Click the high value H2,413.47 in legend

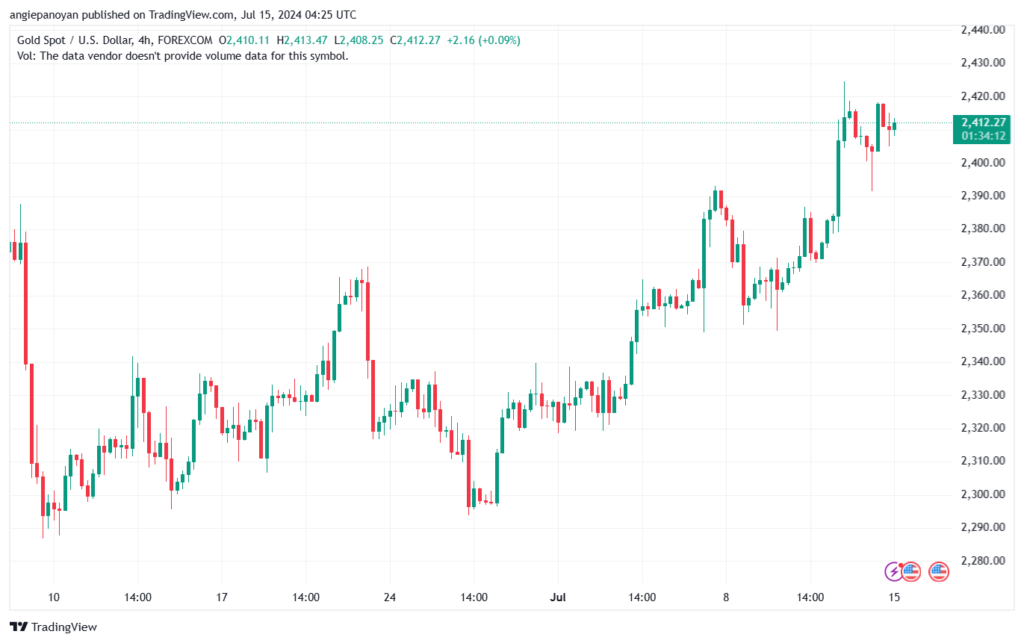(302, 40)
